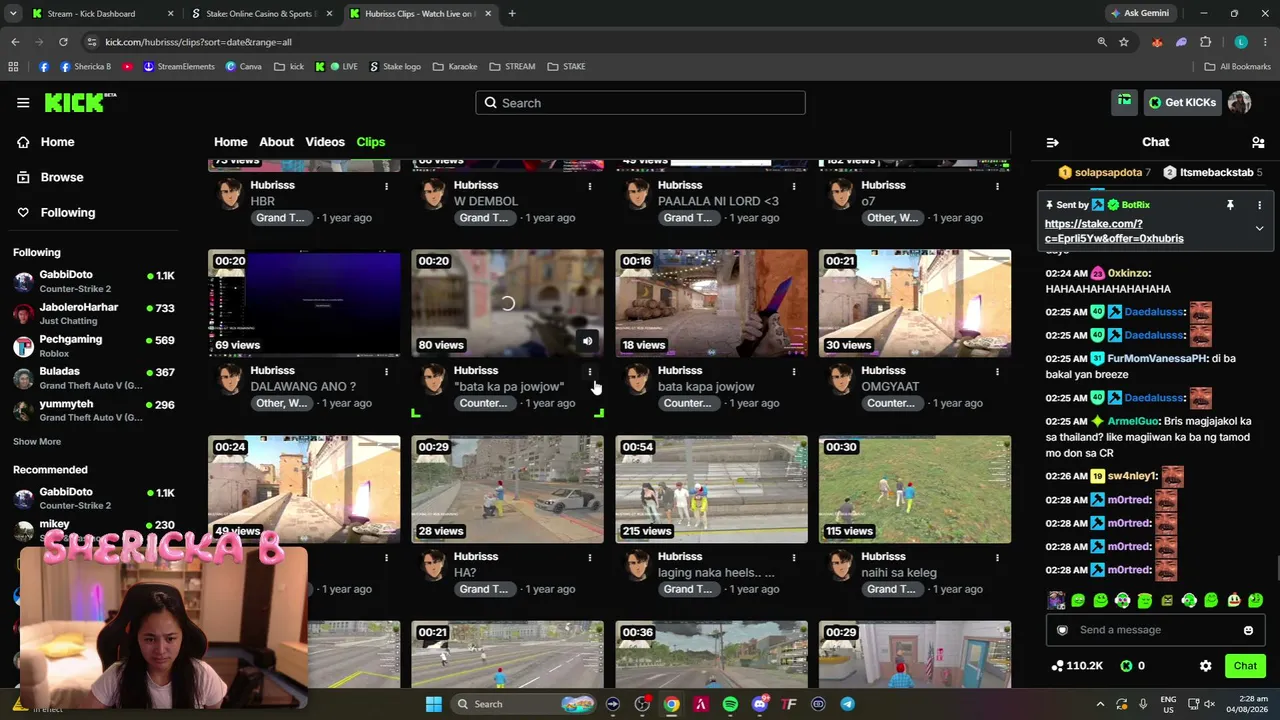The image size is (1280, 720).
Task: Click Ask Gemini in Chrome
Action: (x=1139, y=14)
